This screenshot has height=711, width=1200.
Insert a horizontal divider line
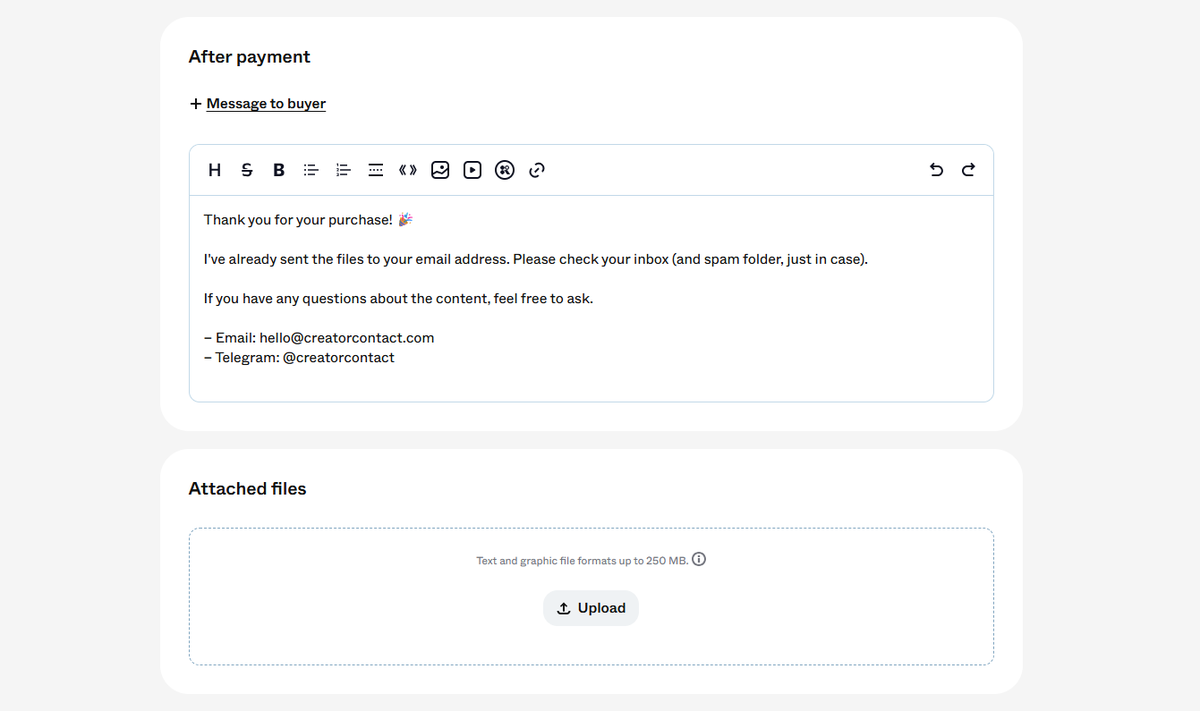click(x=375, y=170)
